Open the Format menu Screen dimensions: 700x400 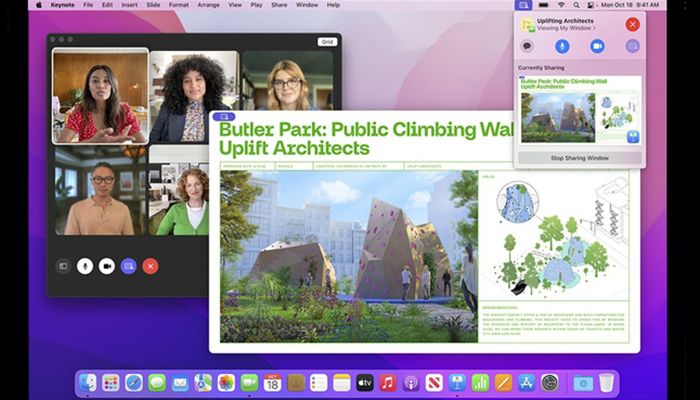click(179, 5)
